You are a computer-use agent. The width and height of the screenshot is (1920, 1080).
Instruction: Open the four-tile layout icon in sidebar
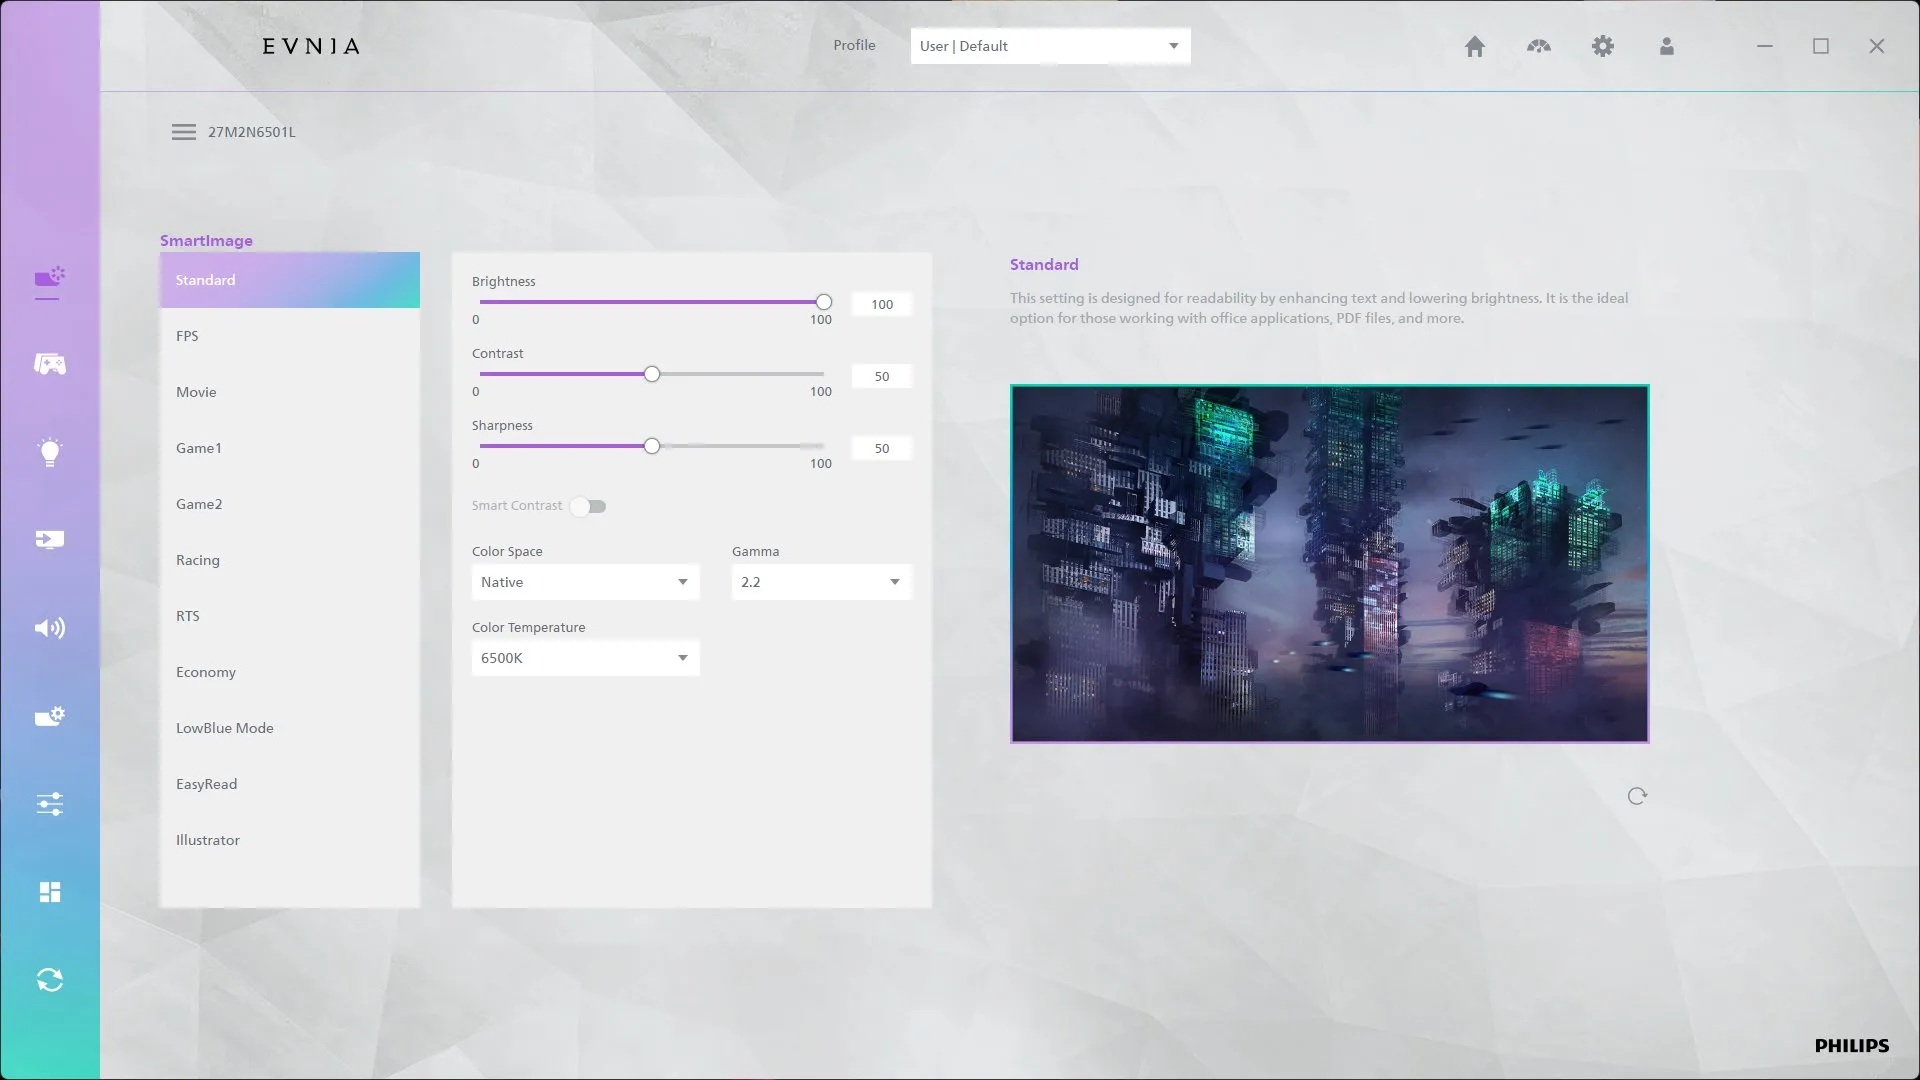click(50, 892)
